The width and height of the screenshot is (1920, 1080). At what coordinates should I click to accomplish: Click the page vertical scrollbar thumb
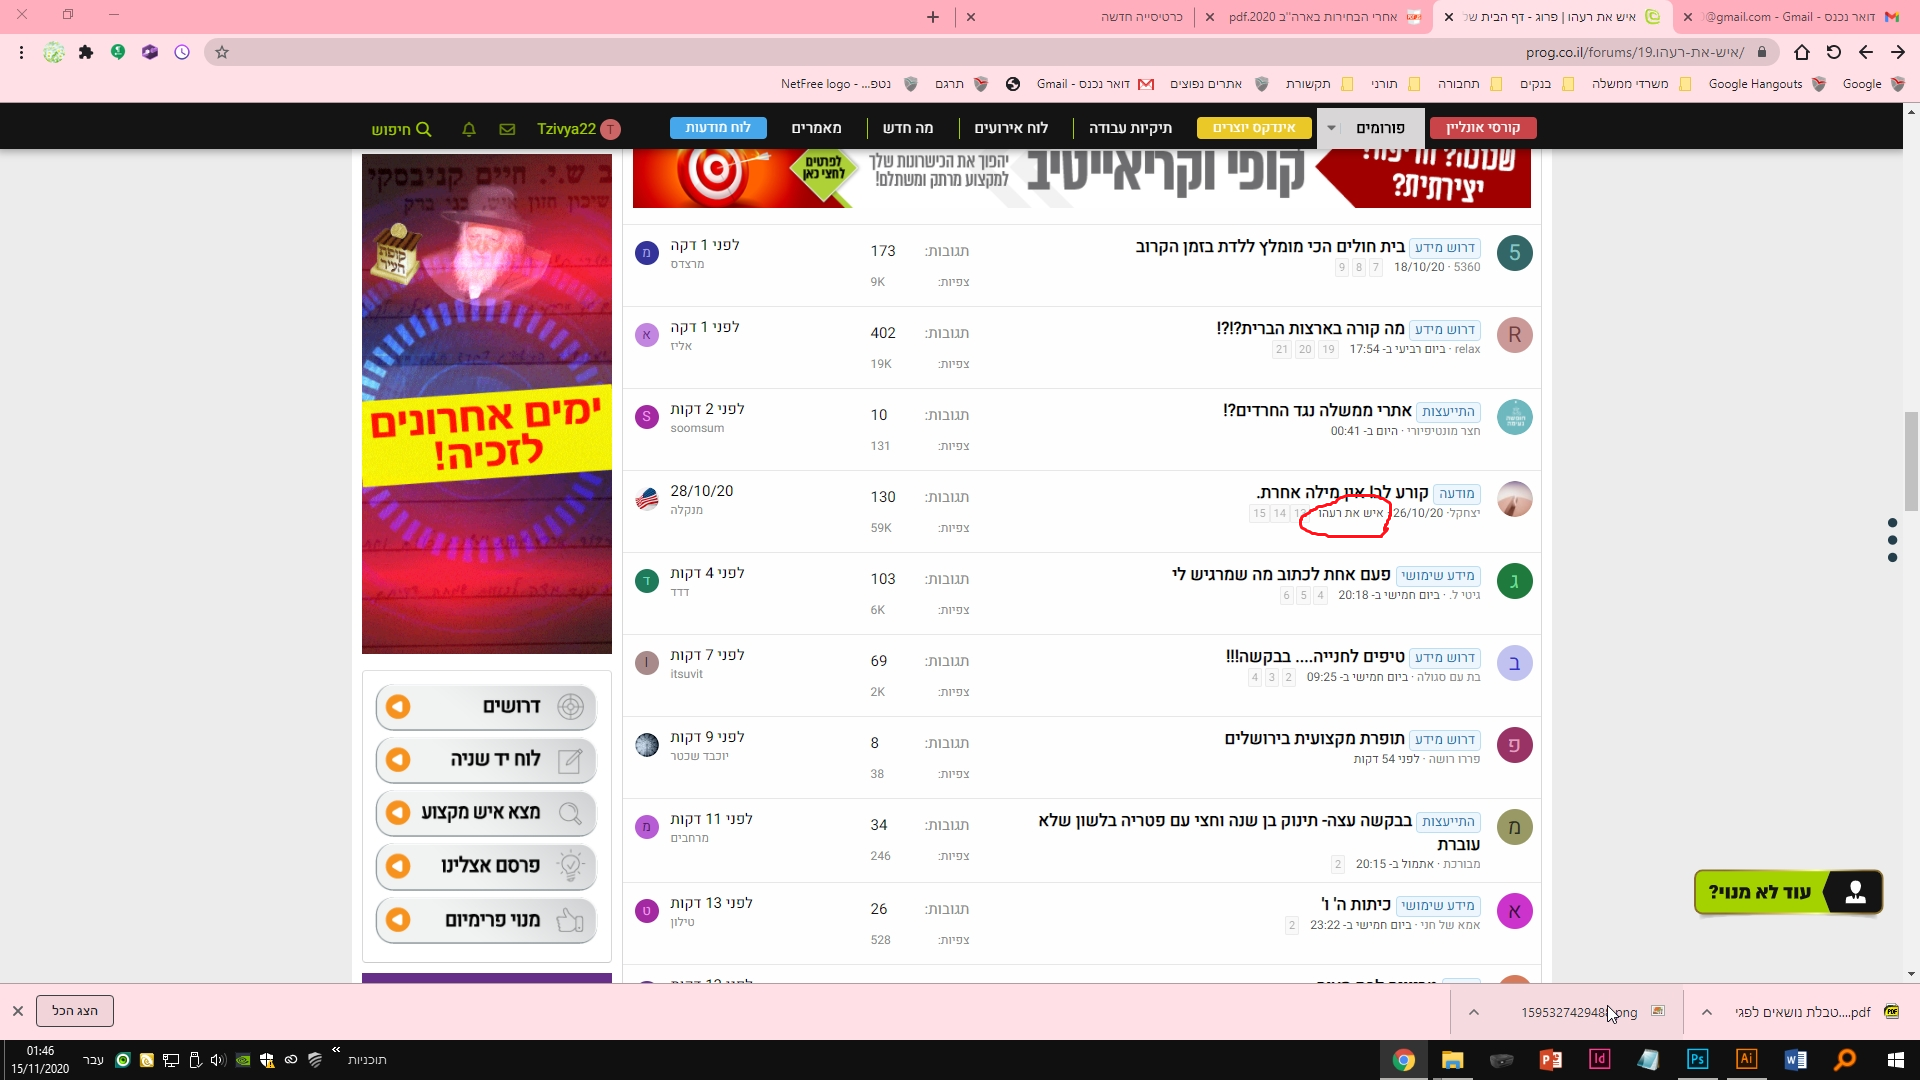tap(1911, 460)
